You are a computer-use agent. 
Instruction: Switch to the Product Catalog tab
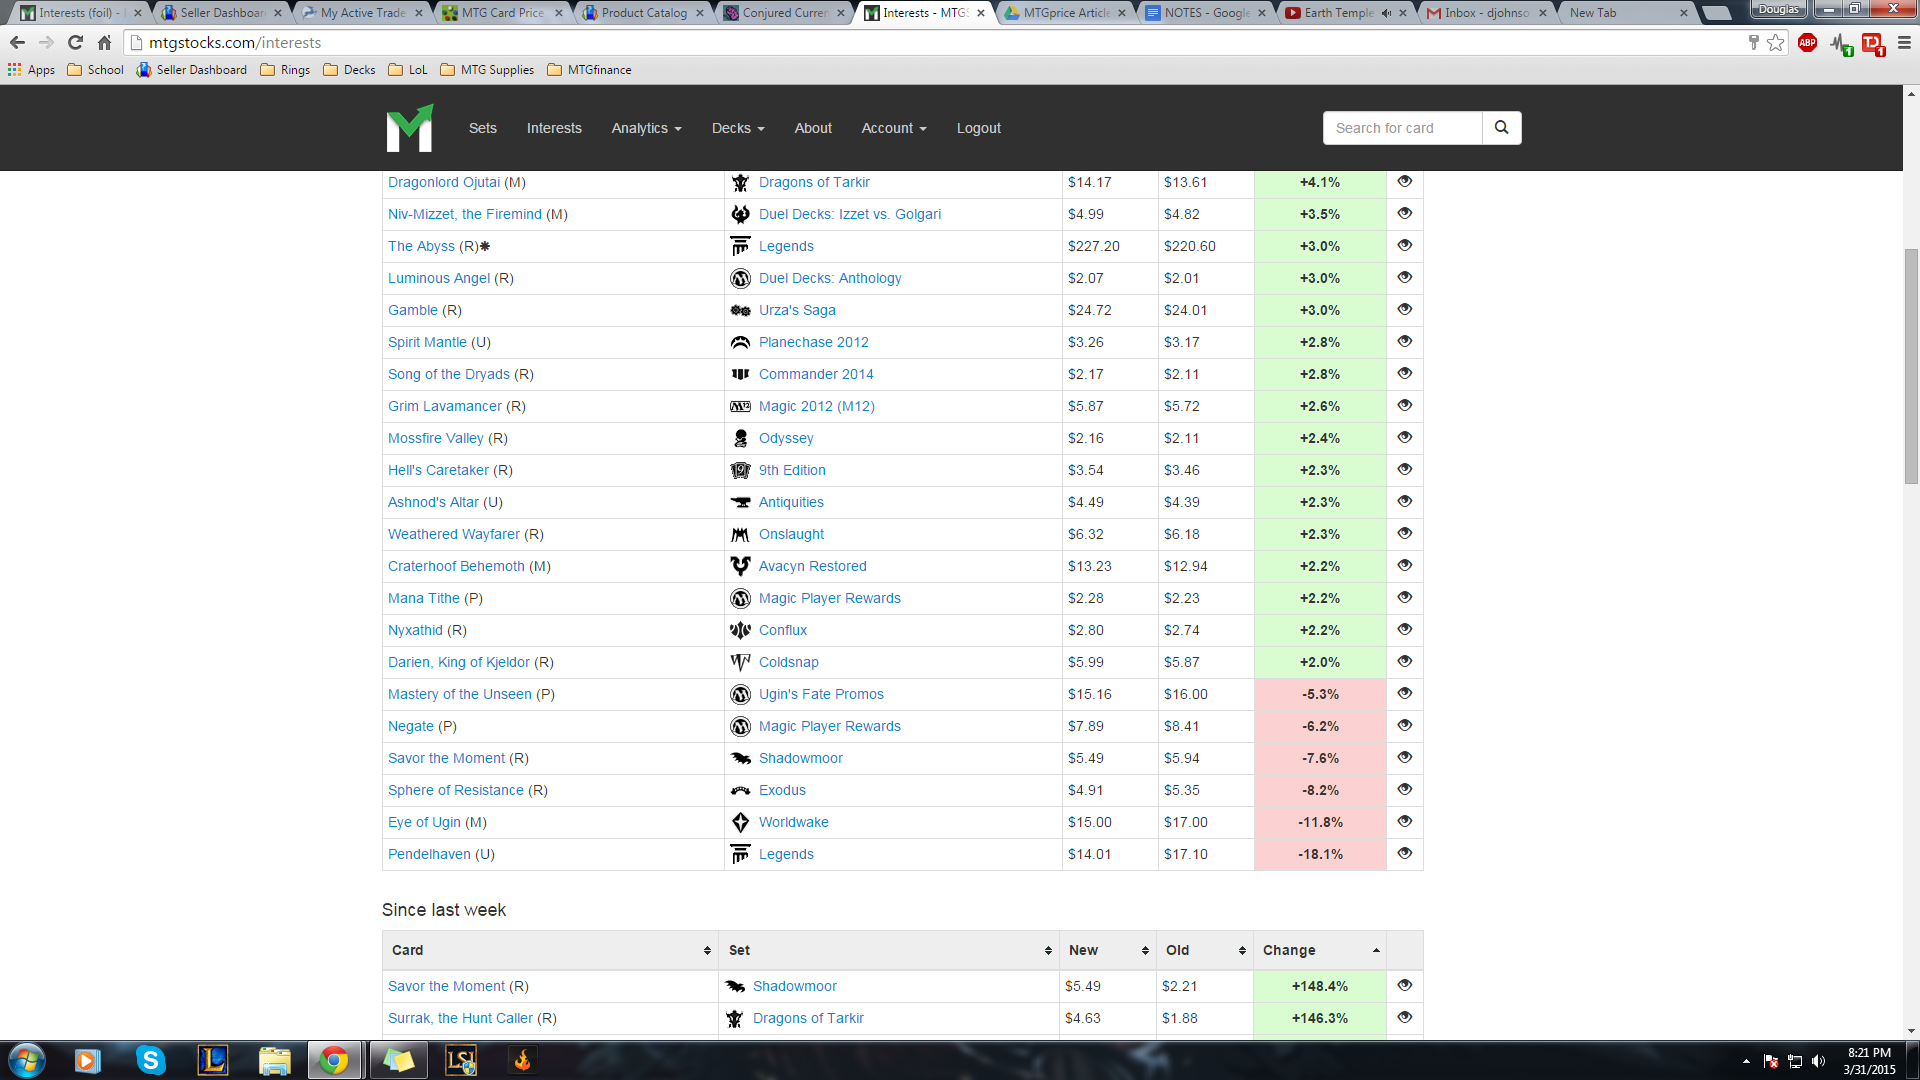645,13
